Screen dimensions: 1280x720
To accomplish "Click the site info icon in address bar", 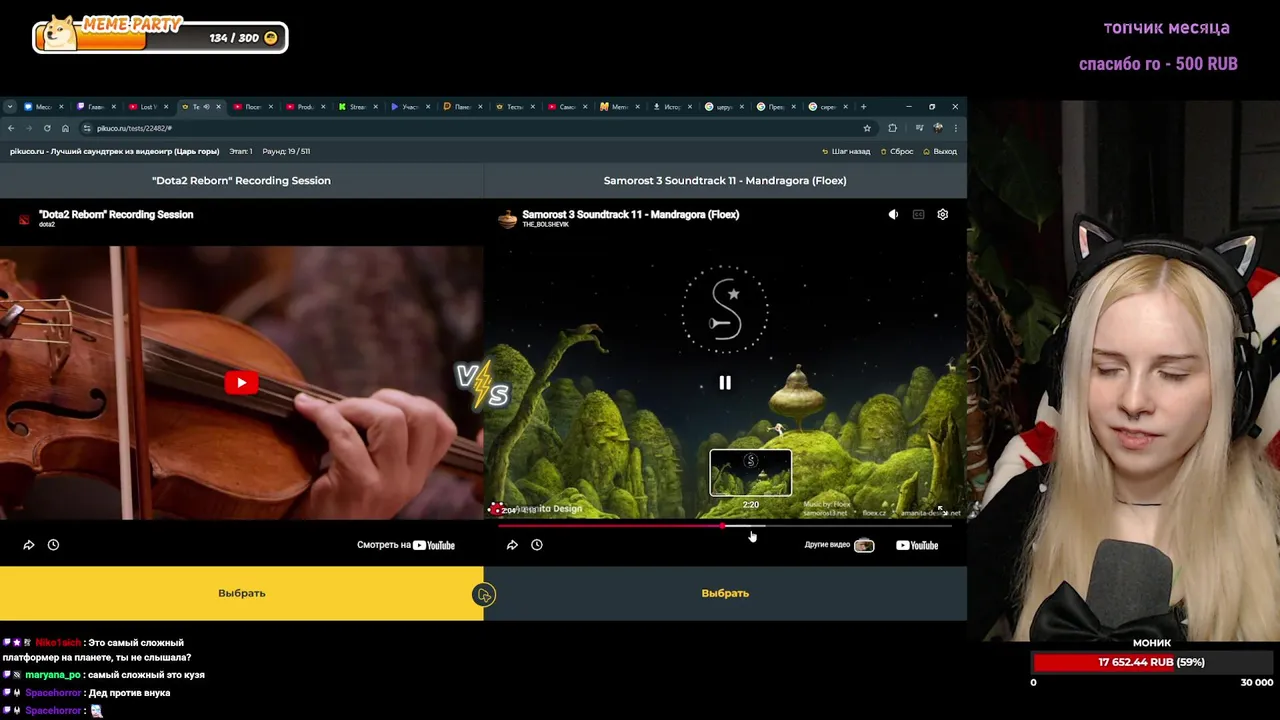I will pos(87,128).
